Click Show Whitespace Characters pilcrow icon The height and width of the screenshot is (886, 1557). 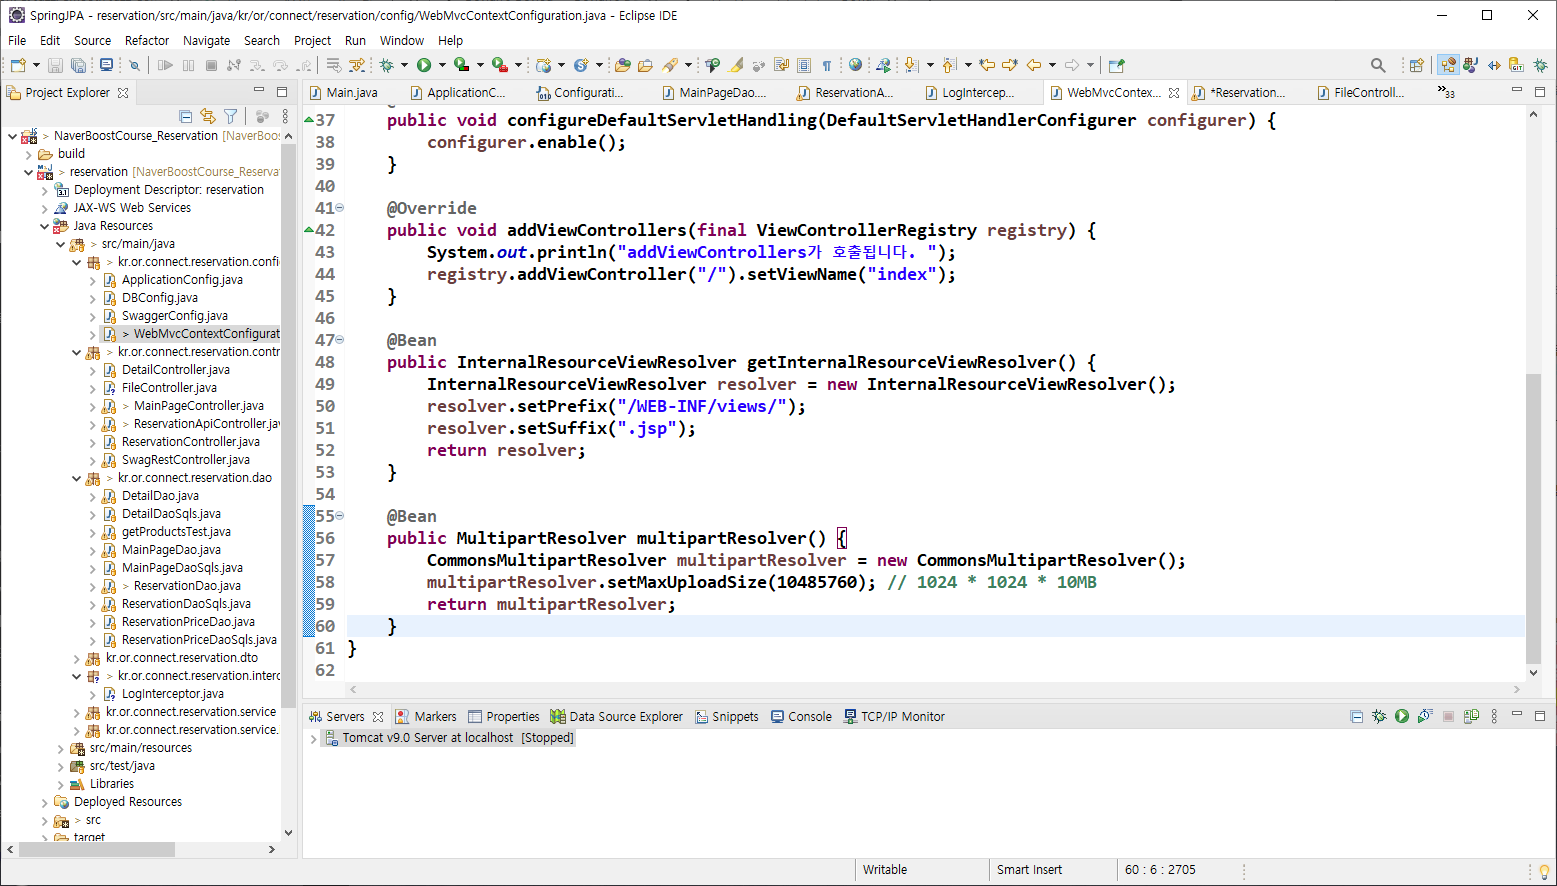(x=827, y=65)
